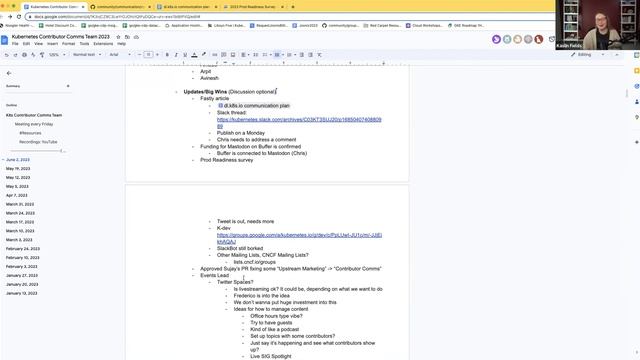Switch to the GitHub community browser tab
This screenshot has height=360, width=640.
click(120, 7)
